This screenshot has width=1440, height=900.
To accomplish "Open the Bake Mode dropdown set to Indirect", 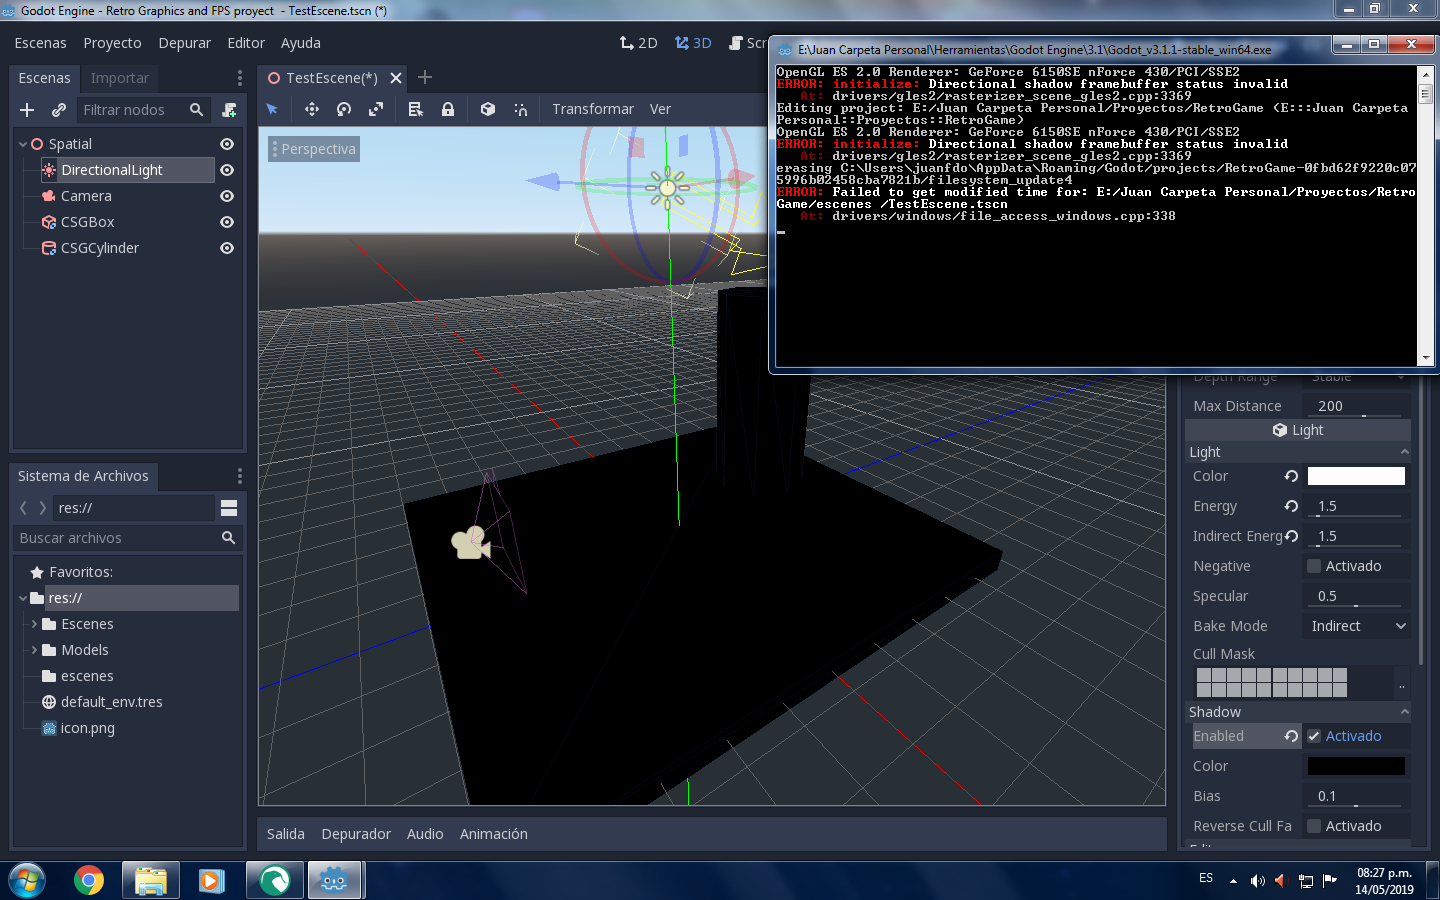I will (1357, 625).
